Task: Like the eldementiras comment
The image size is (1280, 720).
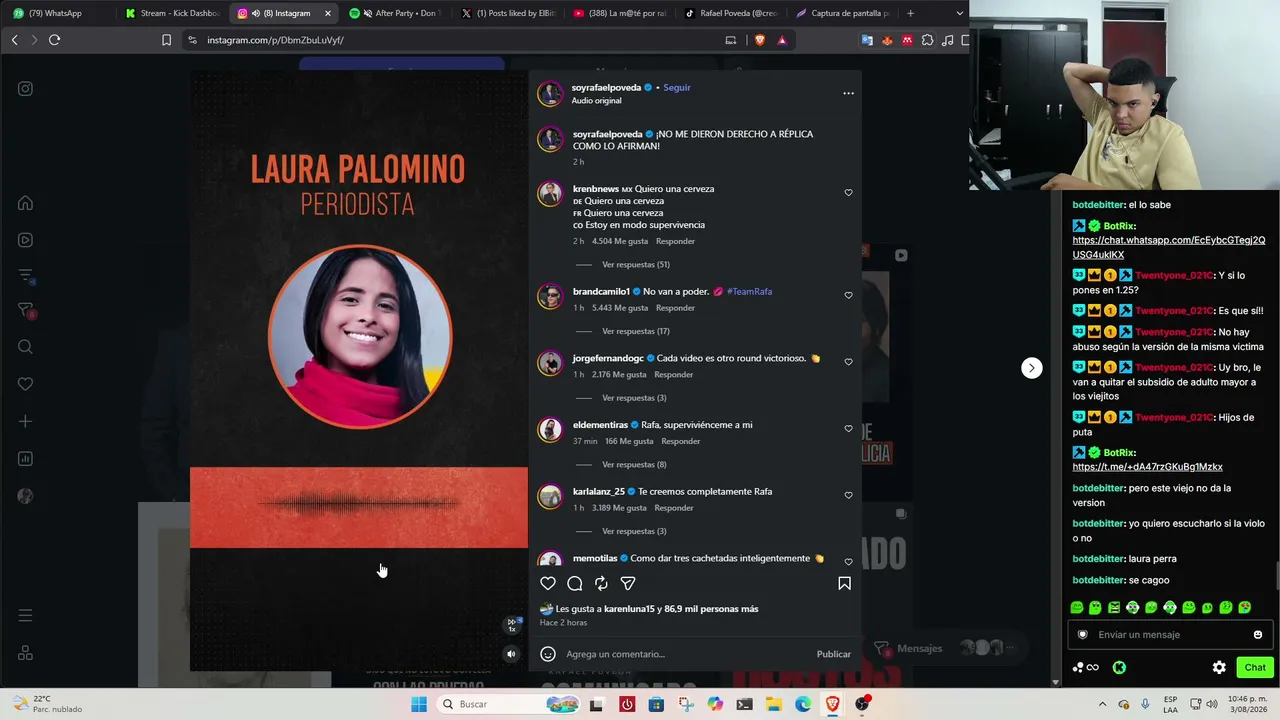Action: click(x=848, y=429)
